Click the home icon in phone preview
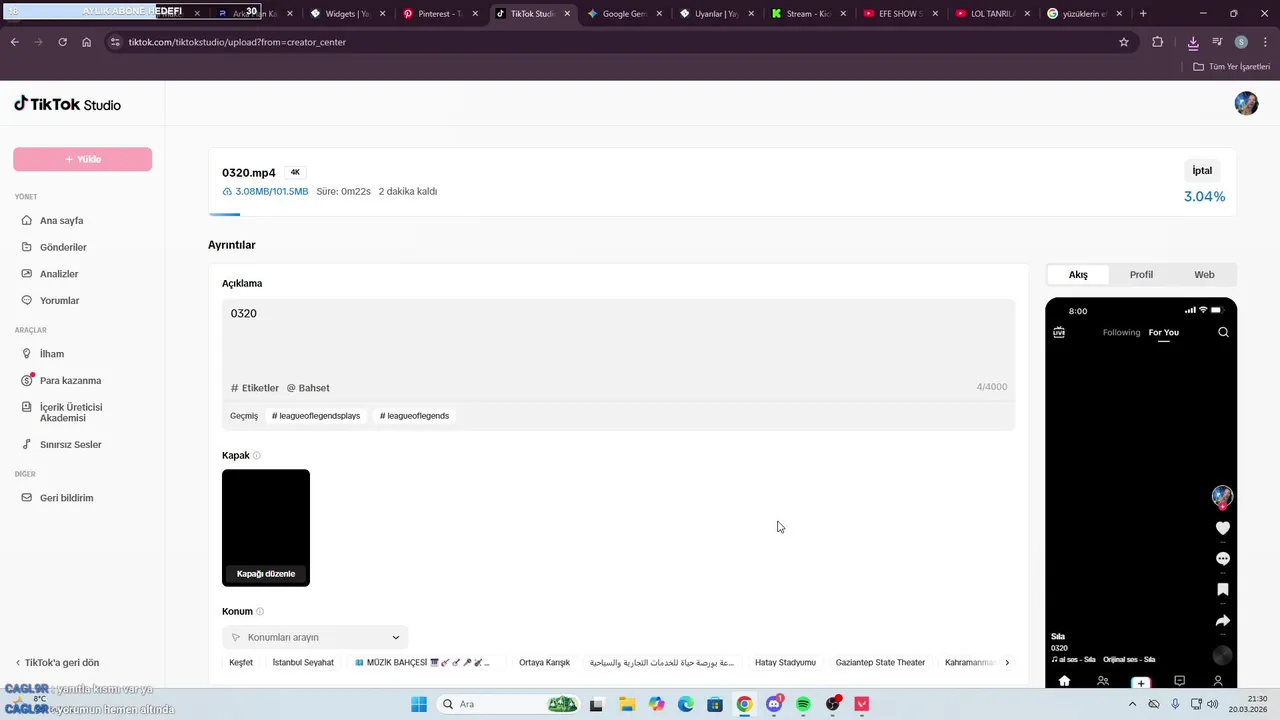The image size is (1280, 720). click(1064, 681)
